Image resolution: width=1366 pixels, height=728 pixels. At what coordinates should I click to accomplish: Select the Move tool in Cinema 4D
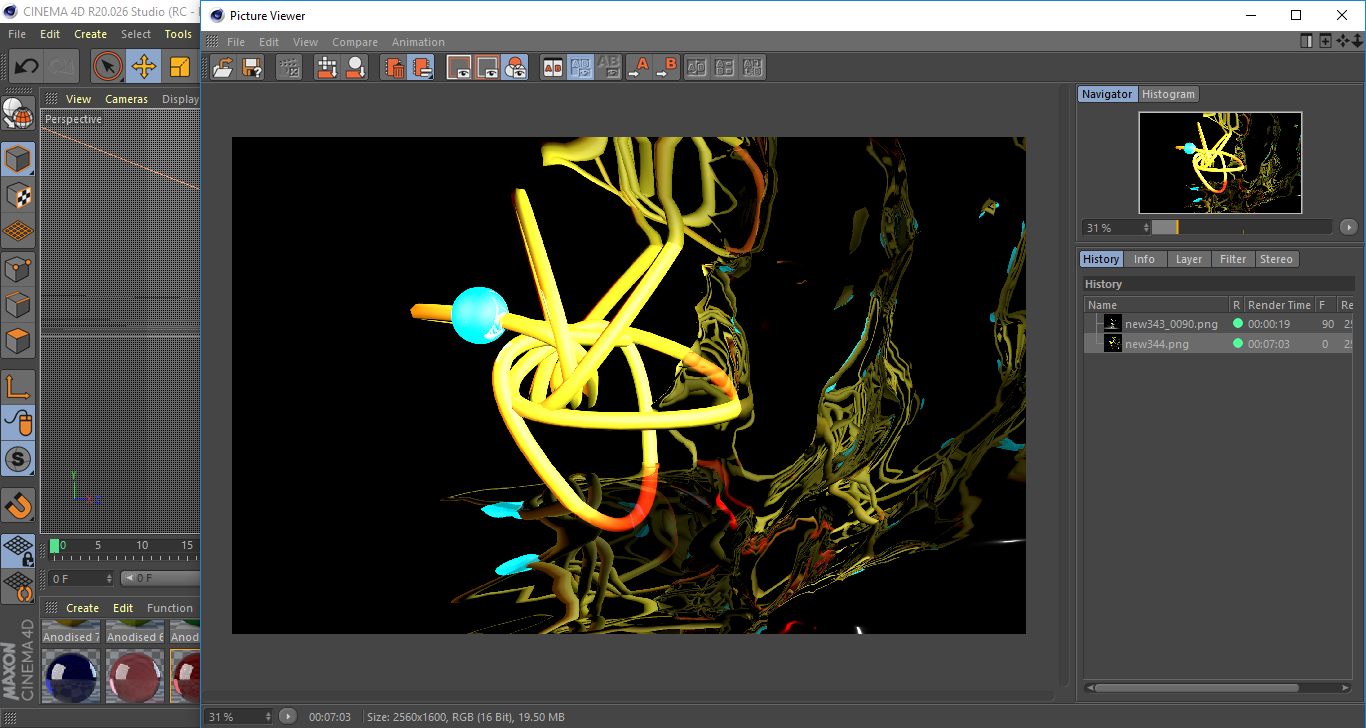click(144, 67)
